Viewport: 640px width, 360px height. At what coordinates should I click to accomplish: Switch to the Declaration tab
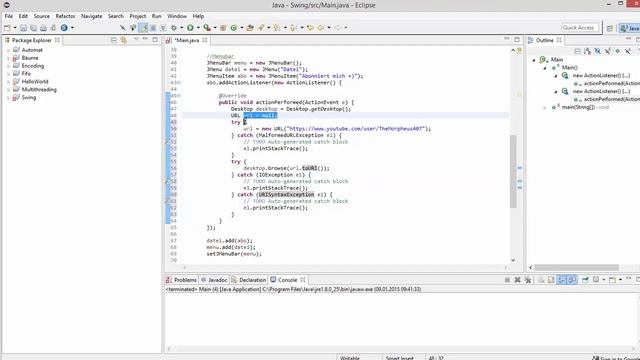(x=248, y=280)
